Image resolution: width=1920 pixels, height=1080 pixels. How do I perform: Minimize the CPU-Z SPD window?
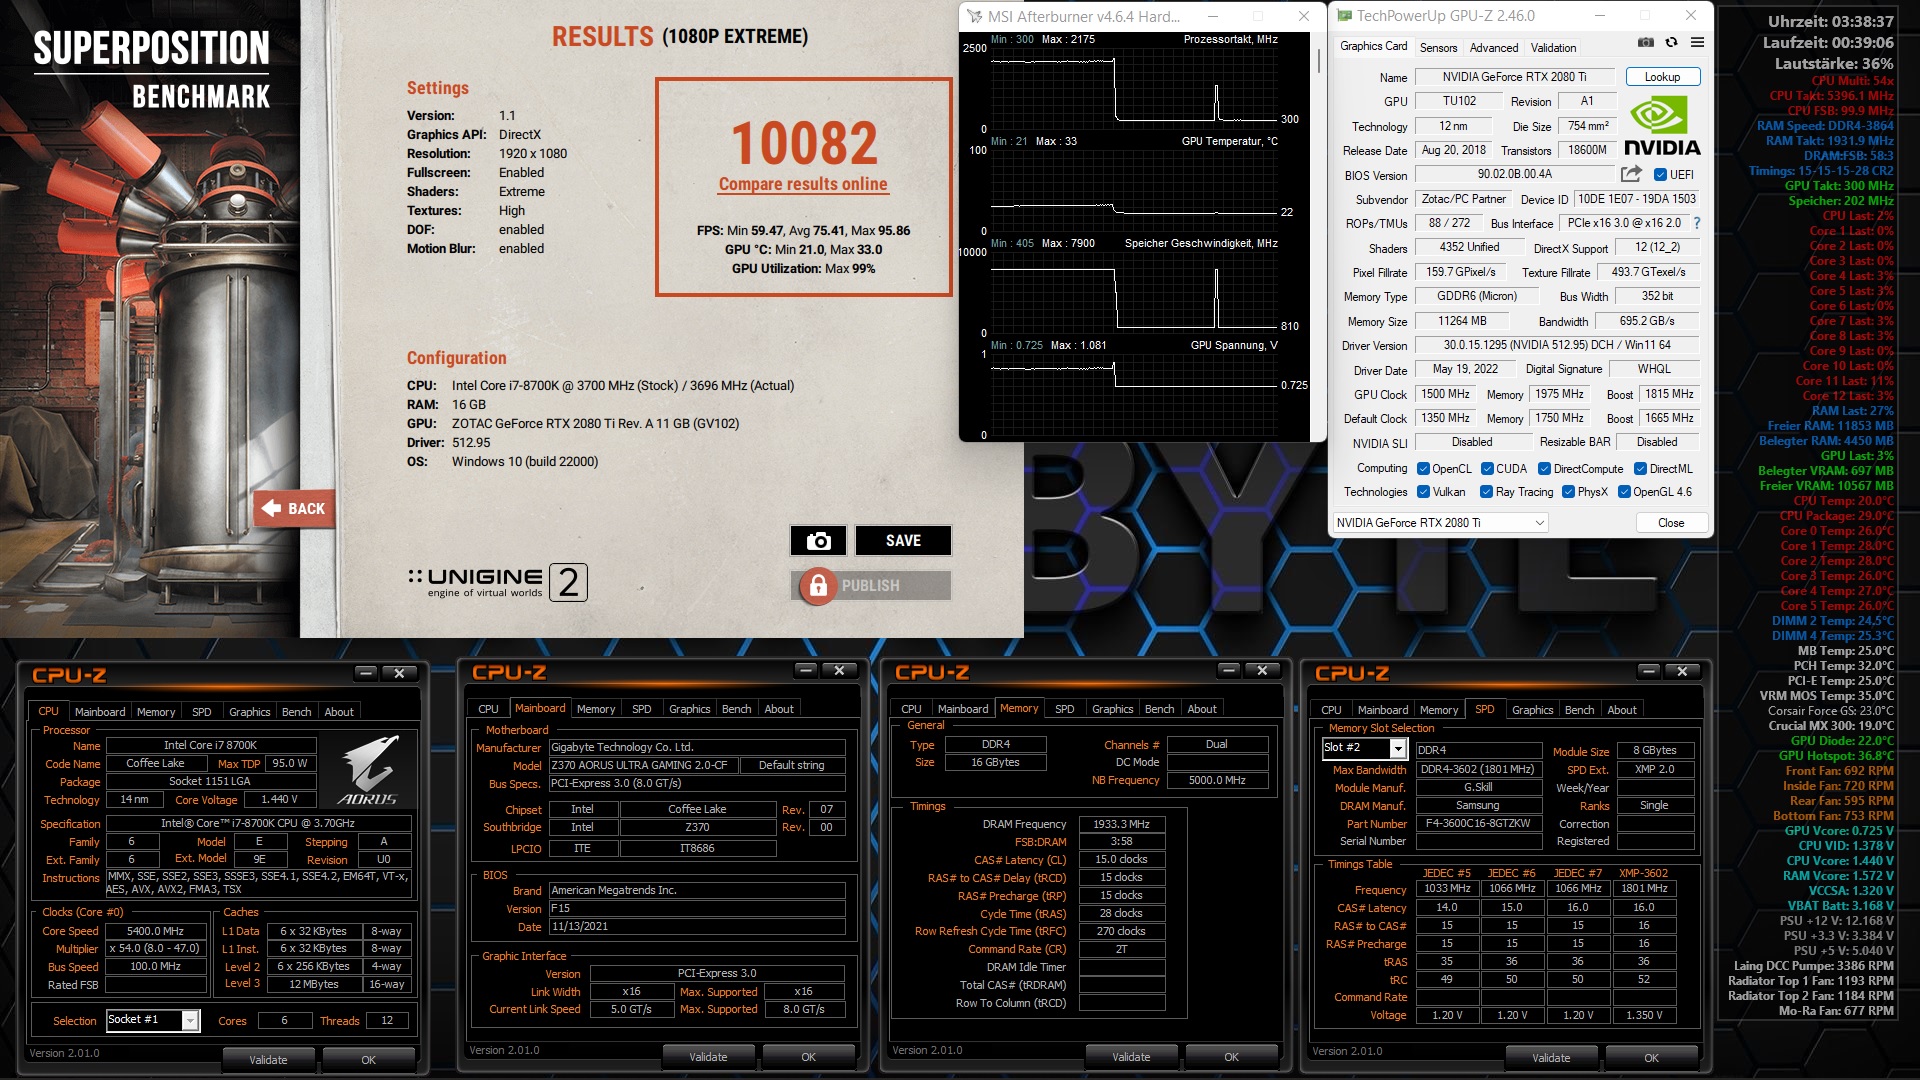coord(1650,671)
